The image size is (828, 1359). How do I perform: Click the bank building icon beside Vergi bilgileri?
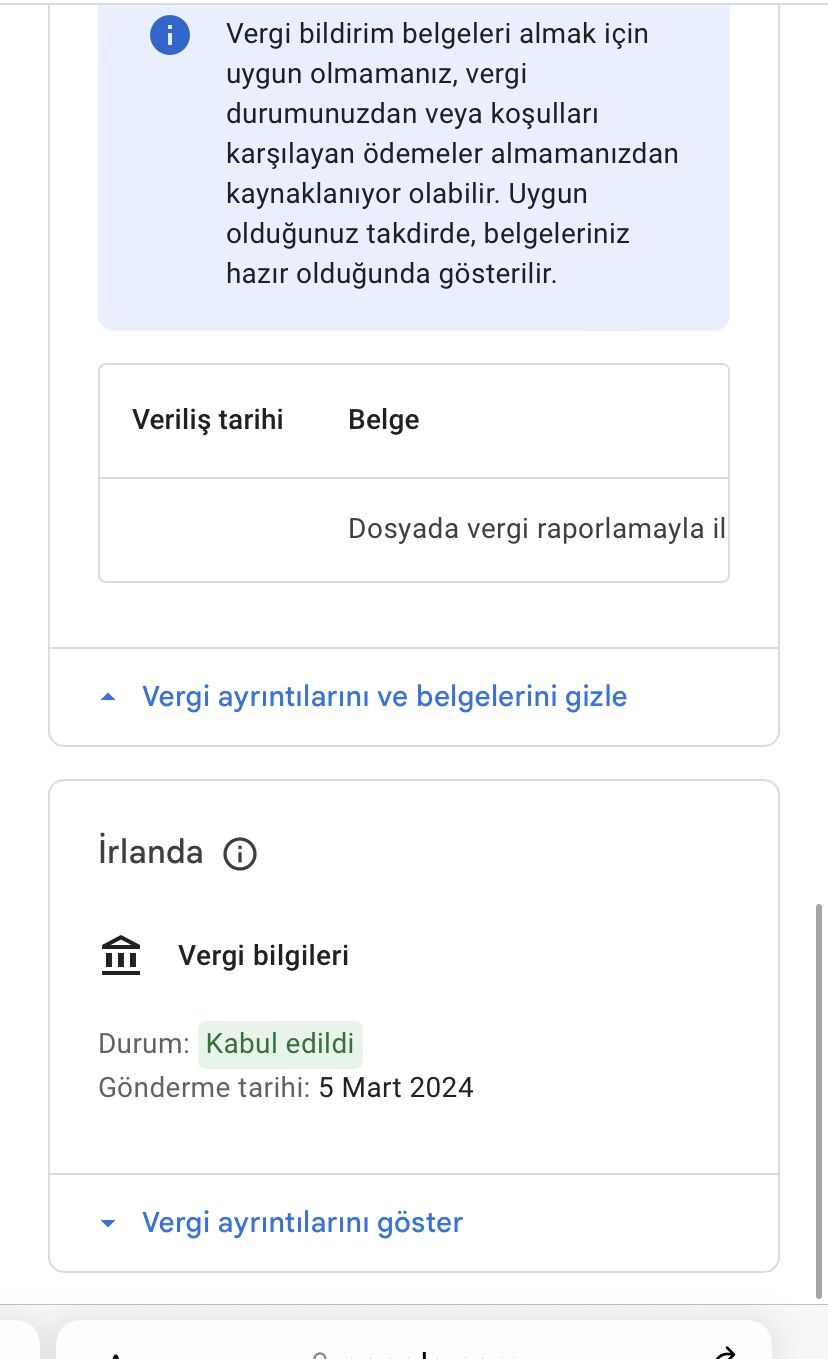[x=121, y=955]
